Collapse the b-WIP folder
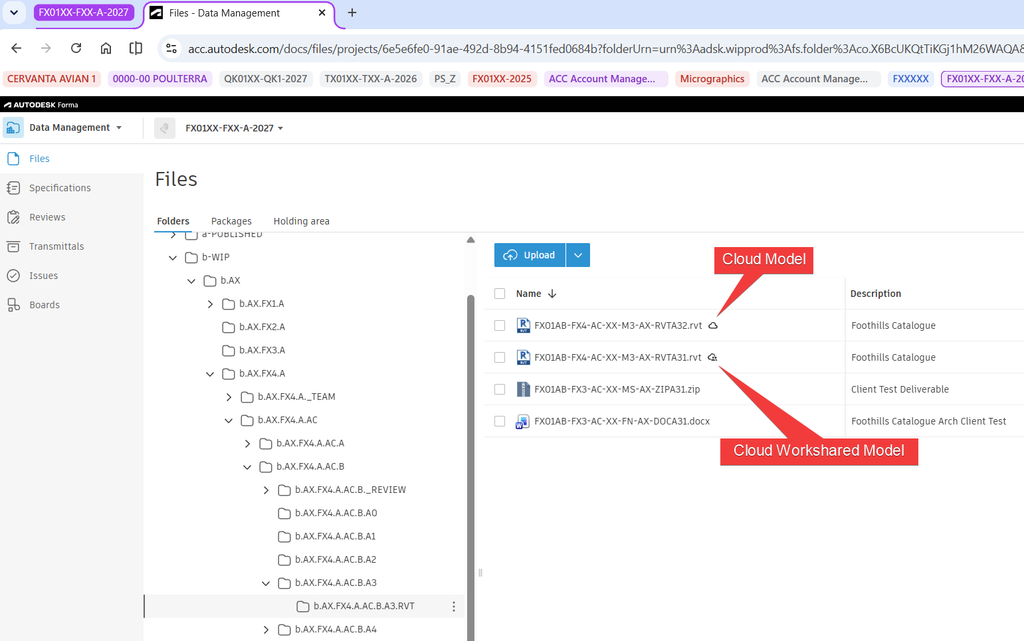Viewport: 1024px width, 641px height. [173, 258]
